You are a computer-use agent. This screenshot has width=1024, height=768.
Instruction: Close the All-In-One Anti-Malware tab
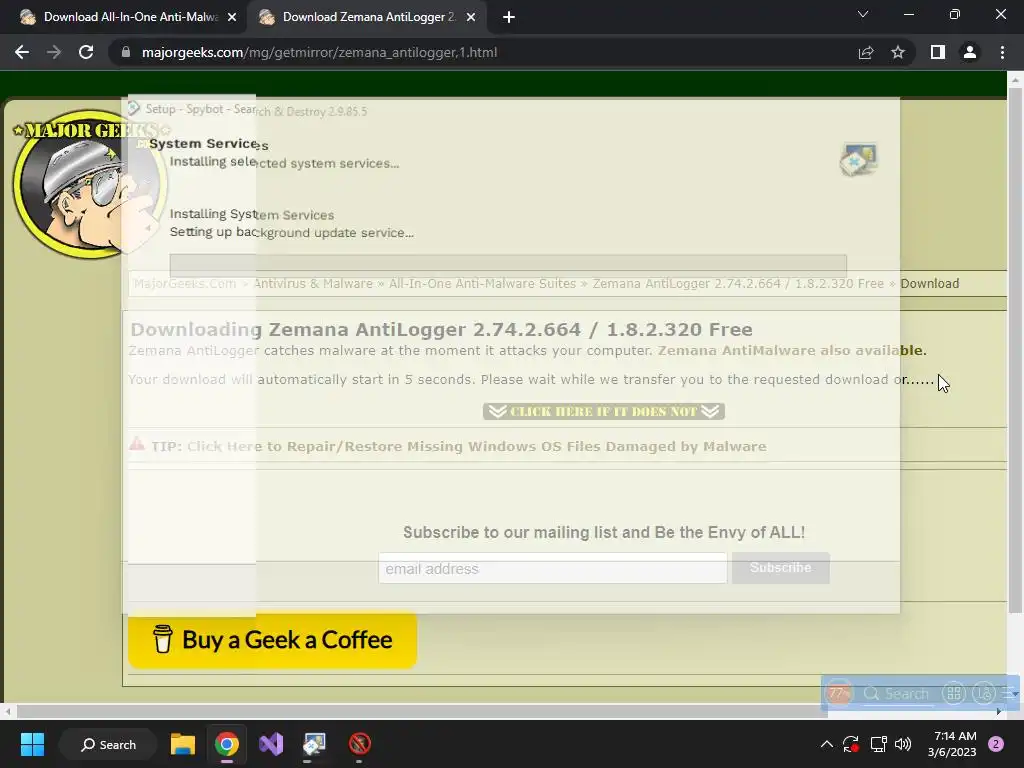(232, 17)
